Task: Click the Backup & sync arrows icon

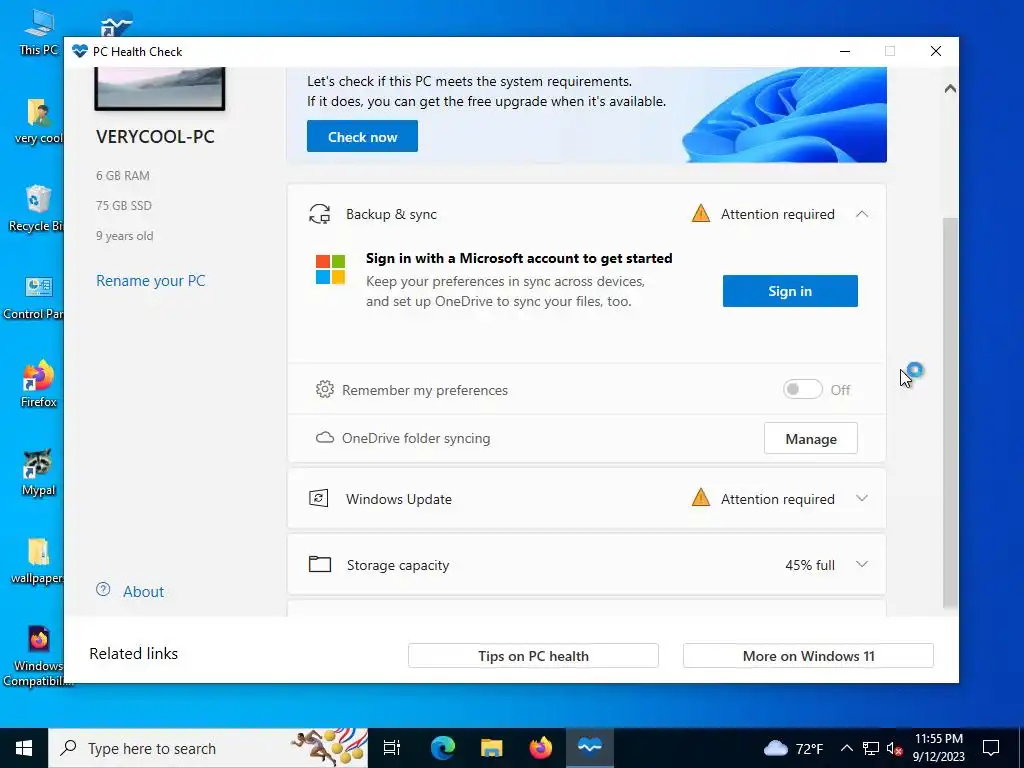Action: pyautogui.click(x=319, y=214)
